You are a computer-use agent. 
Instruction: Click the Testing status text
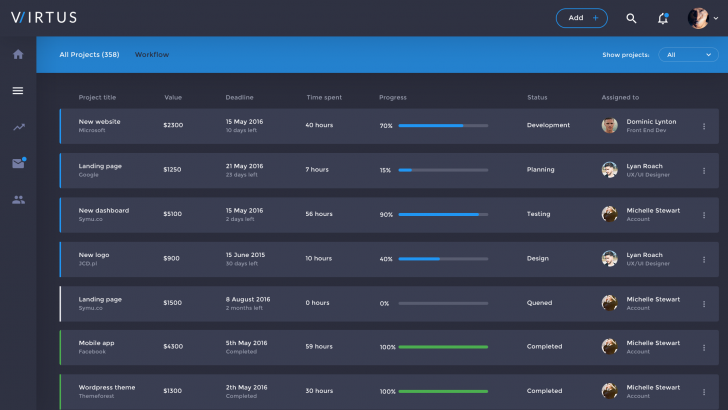pyautogui.click(x=539, y=214)
